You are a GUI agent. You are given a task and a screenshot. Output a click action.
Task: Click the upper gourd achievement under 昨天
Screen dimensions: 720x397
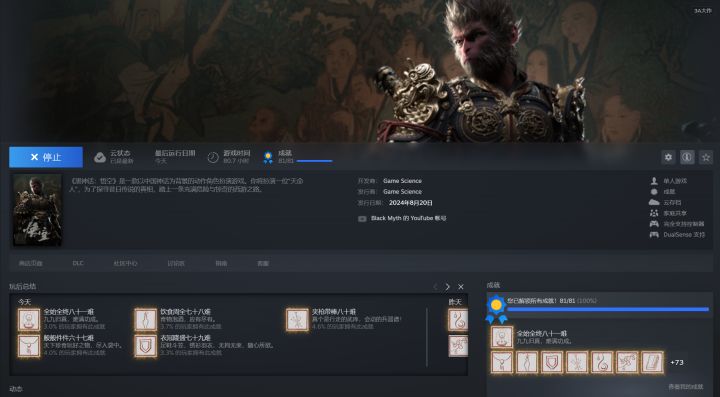coord(458,320)
